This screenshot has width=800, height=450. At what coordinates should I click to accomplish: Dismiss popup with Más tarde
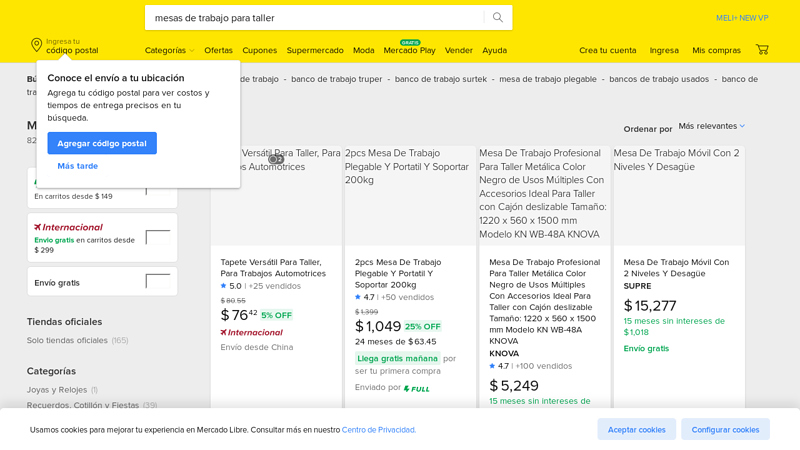click(x=78, y=166)
